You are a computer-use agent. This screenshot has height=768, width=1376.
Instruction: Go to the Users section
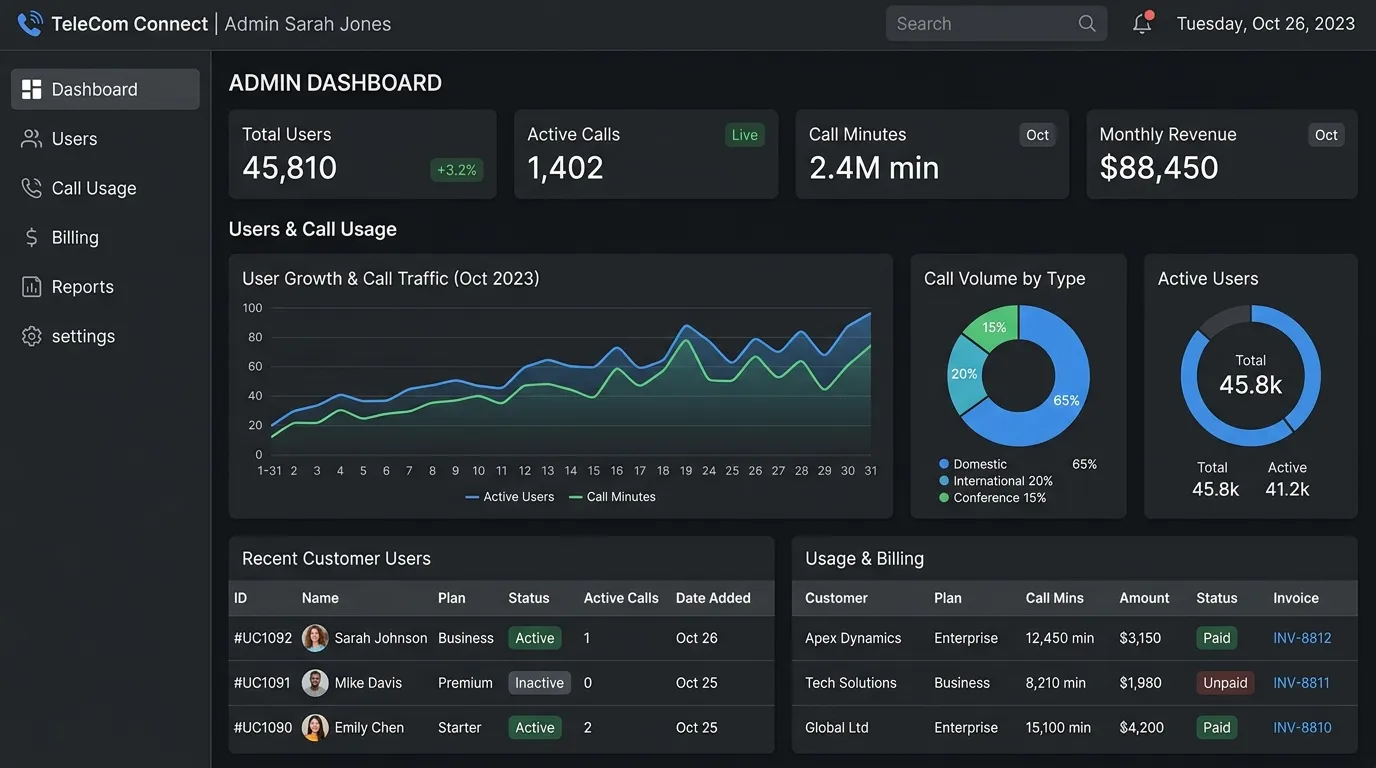click(105, 139)
